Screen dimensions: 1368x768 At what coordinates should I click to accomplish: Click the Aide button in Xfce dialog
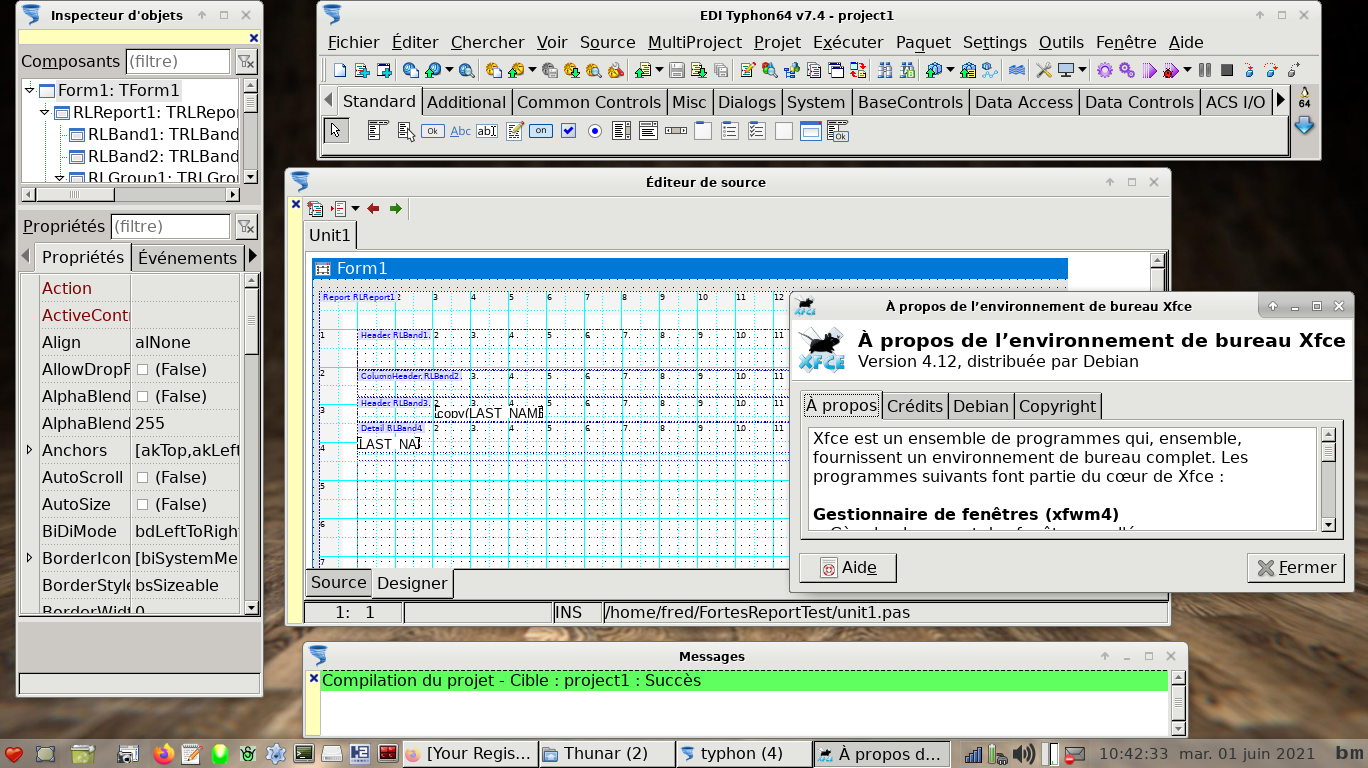click(x=848, y=567)
